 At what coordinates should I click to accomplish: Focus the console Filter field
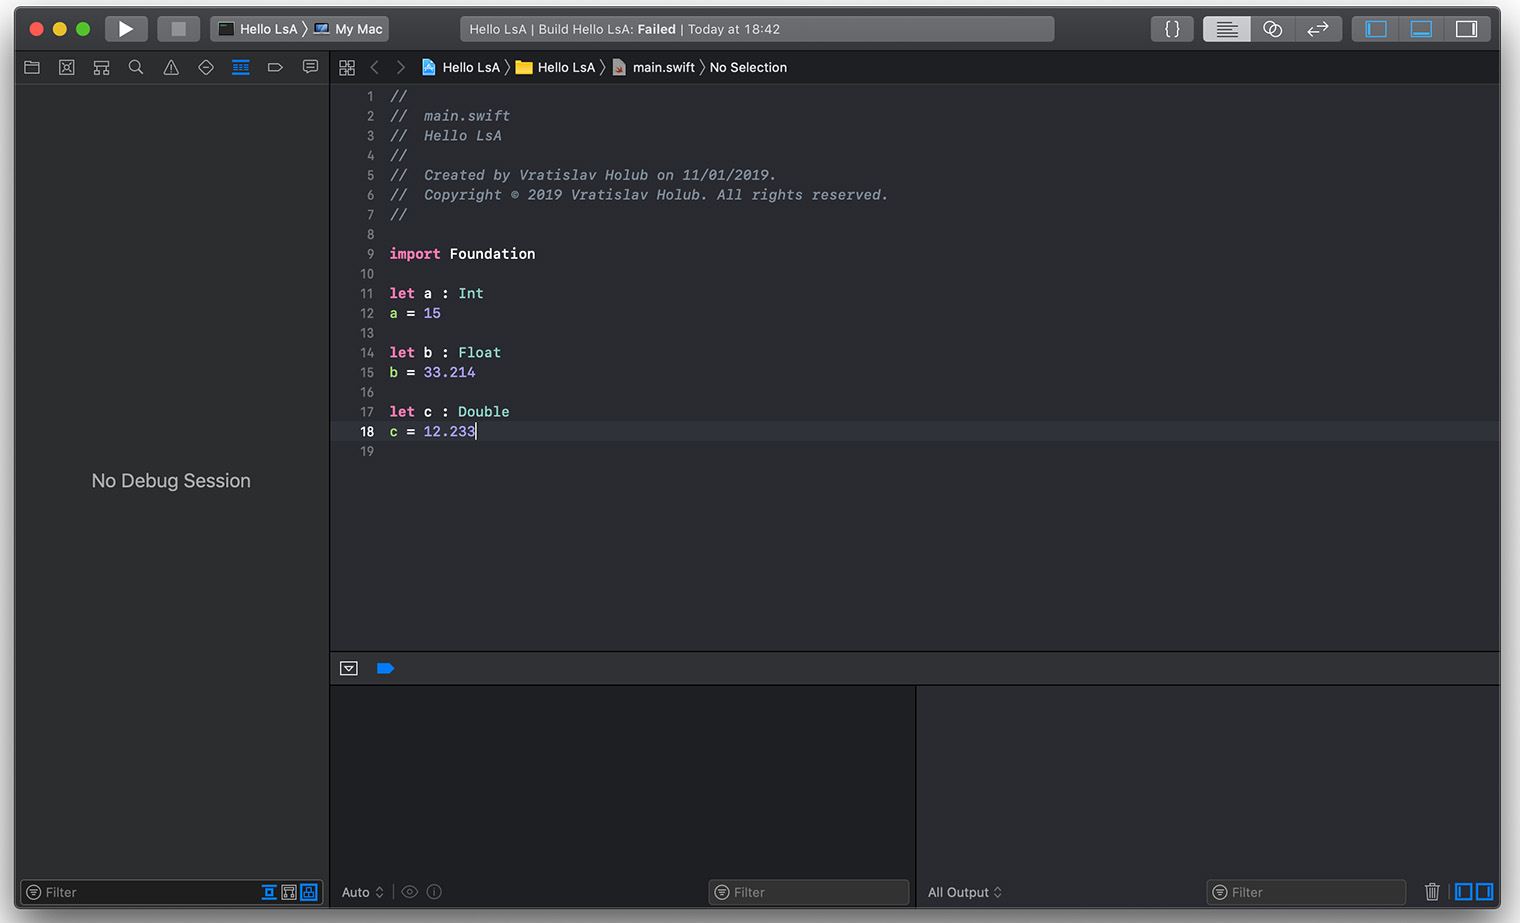(1306, 892)
